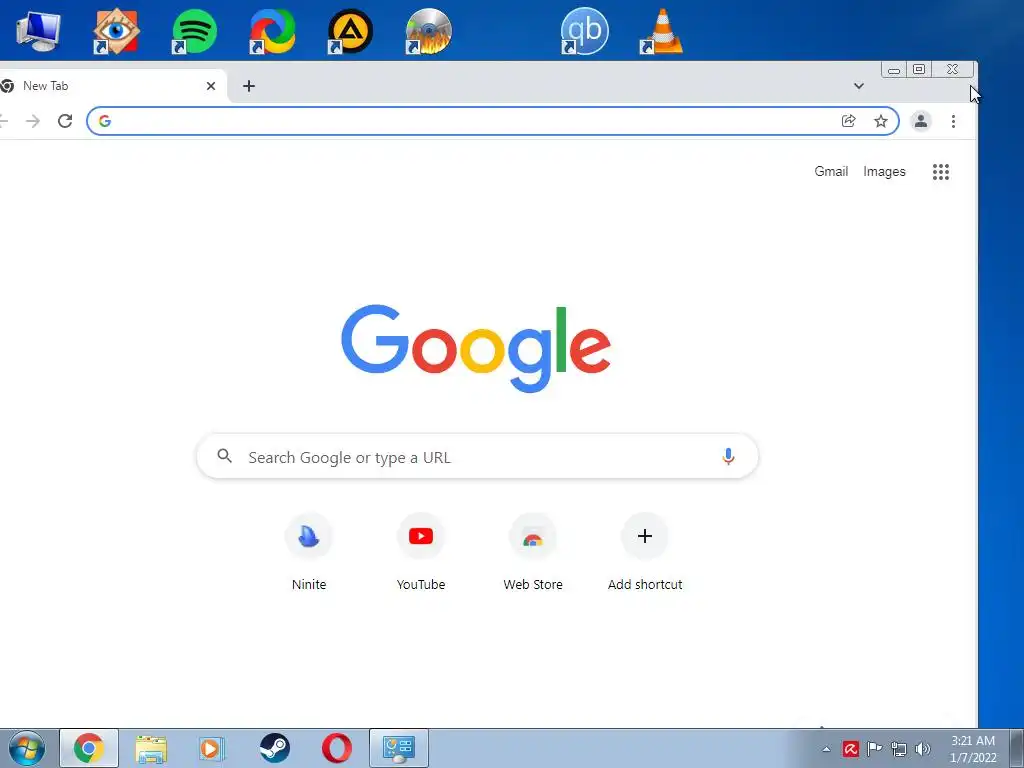Open a new tab with plus button

249,86
